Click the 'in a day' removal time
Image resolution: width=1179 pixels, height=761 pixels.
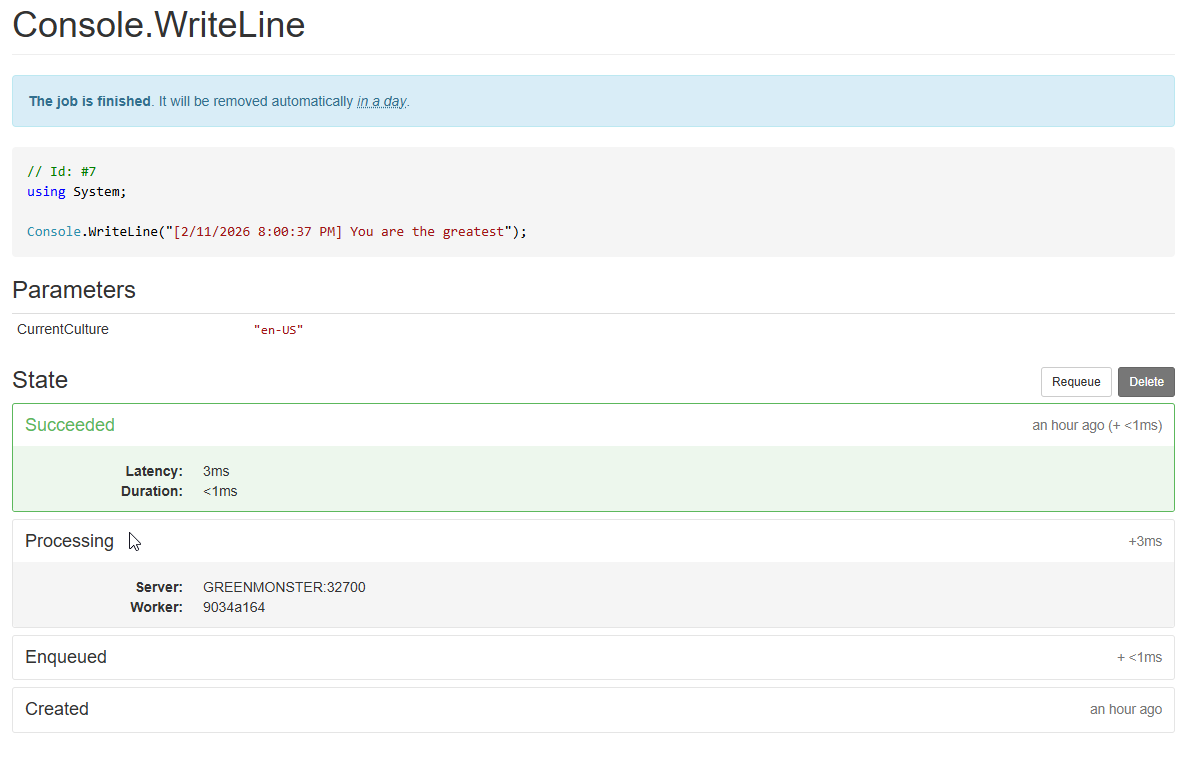(x=381, y=101)
